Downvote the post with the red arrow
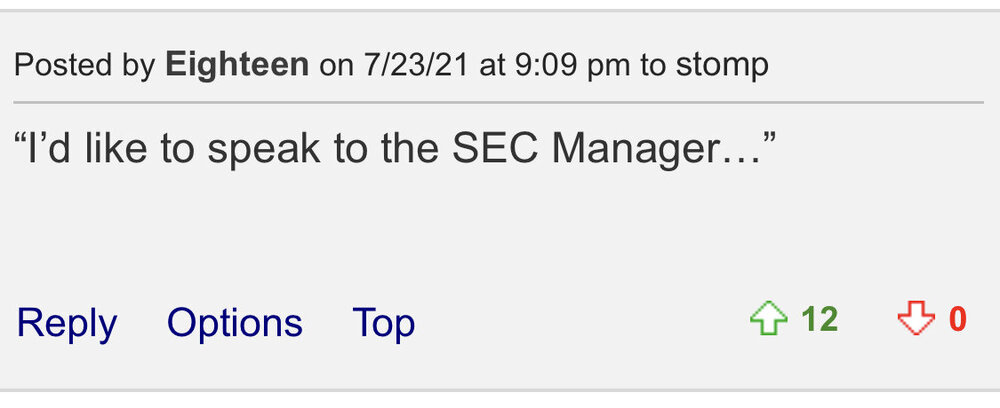1000x408 pixels. [915, 320]
